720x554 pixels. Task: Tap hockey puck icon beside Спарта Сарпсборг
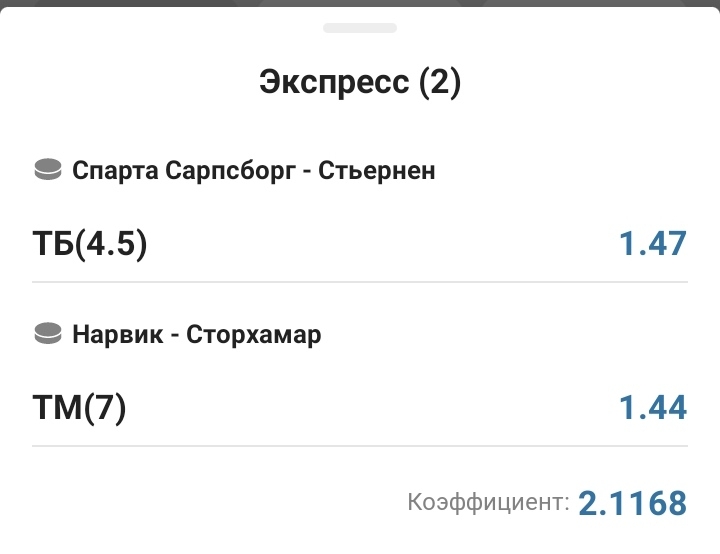click(48, 170)
